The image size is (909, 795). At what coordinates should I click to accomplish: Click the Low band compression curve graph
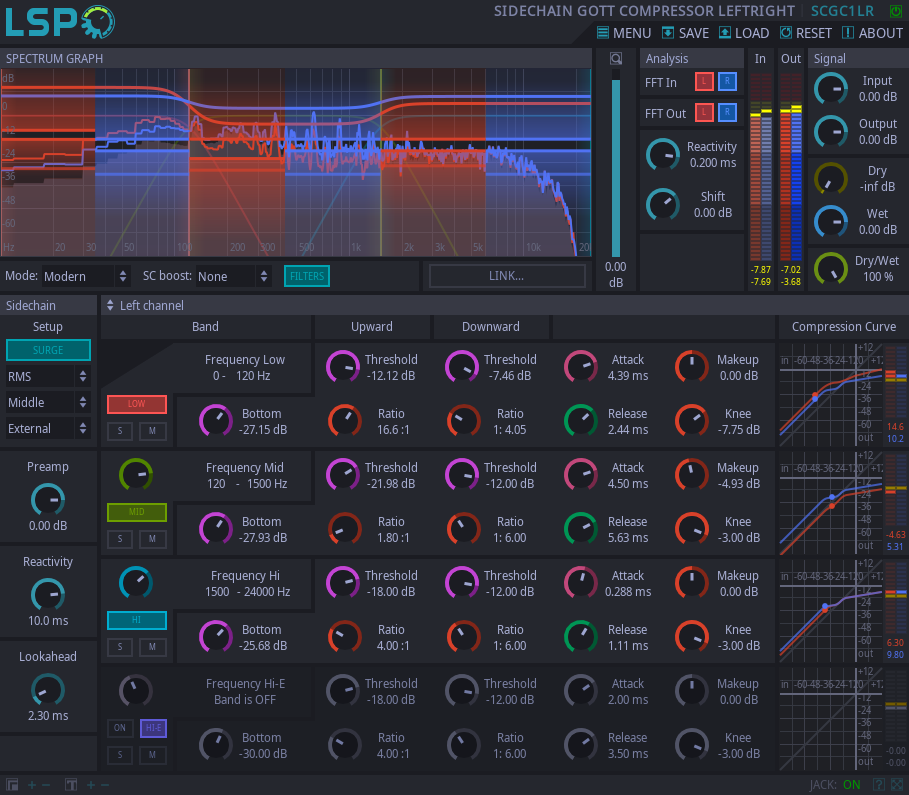(x=831, y=394)
